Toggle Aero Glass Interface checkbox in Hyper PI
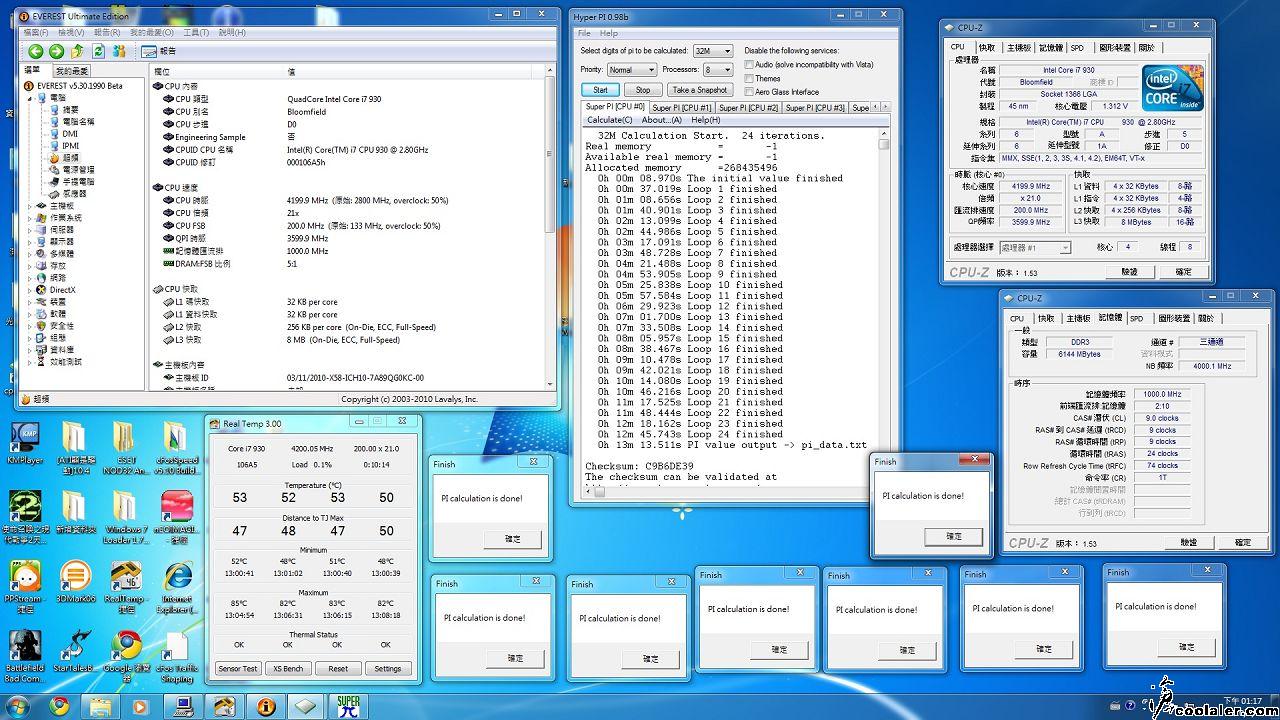The height and width of the screenshot is (720, 1280). click(x=749, y=92)
